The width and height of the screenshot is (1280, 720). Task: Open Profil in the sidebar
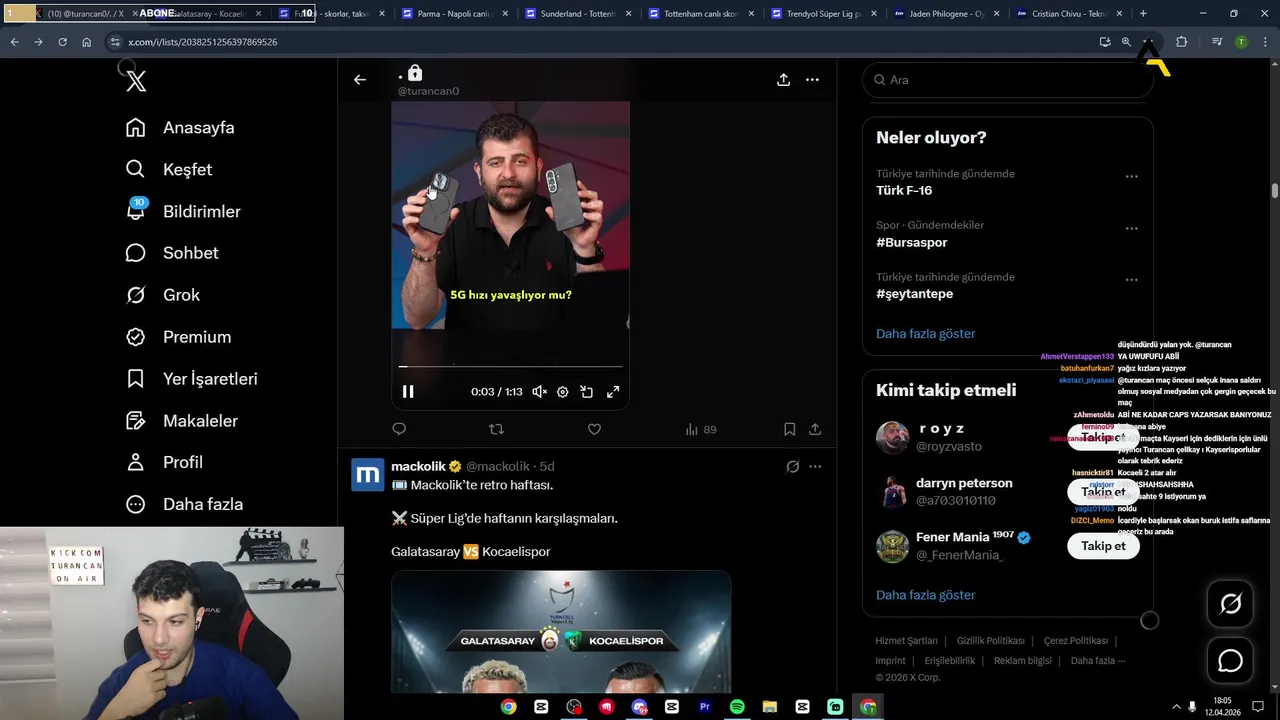pyautogui.click(x=164, y=462)
